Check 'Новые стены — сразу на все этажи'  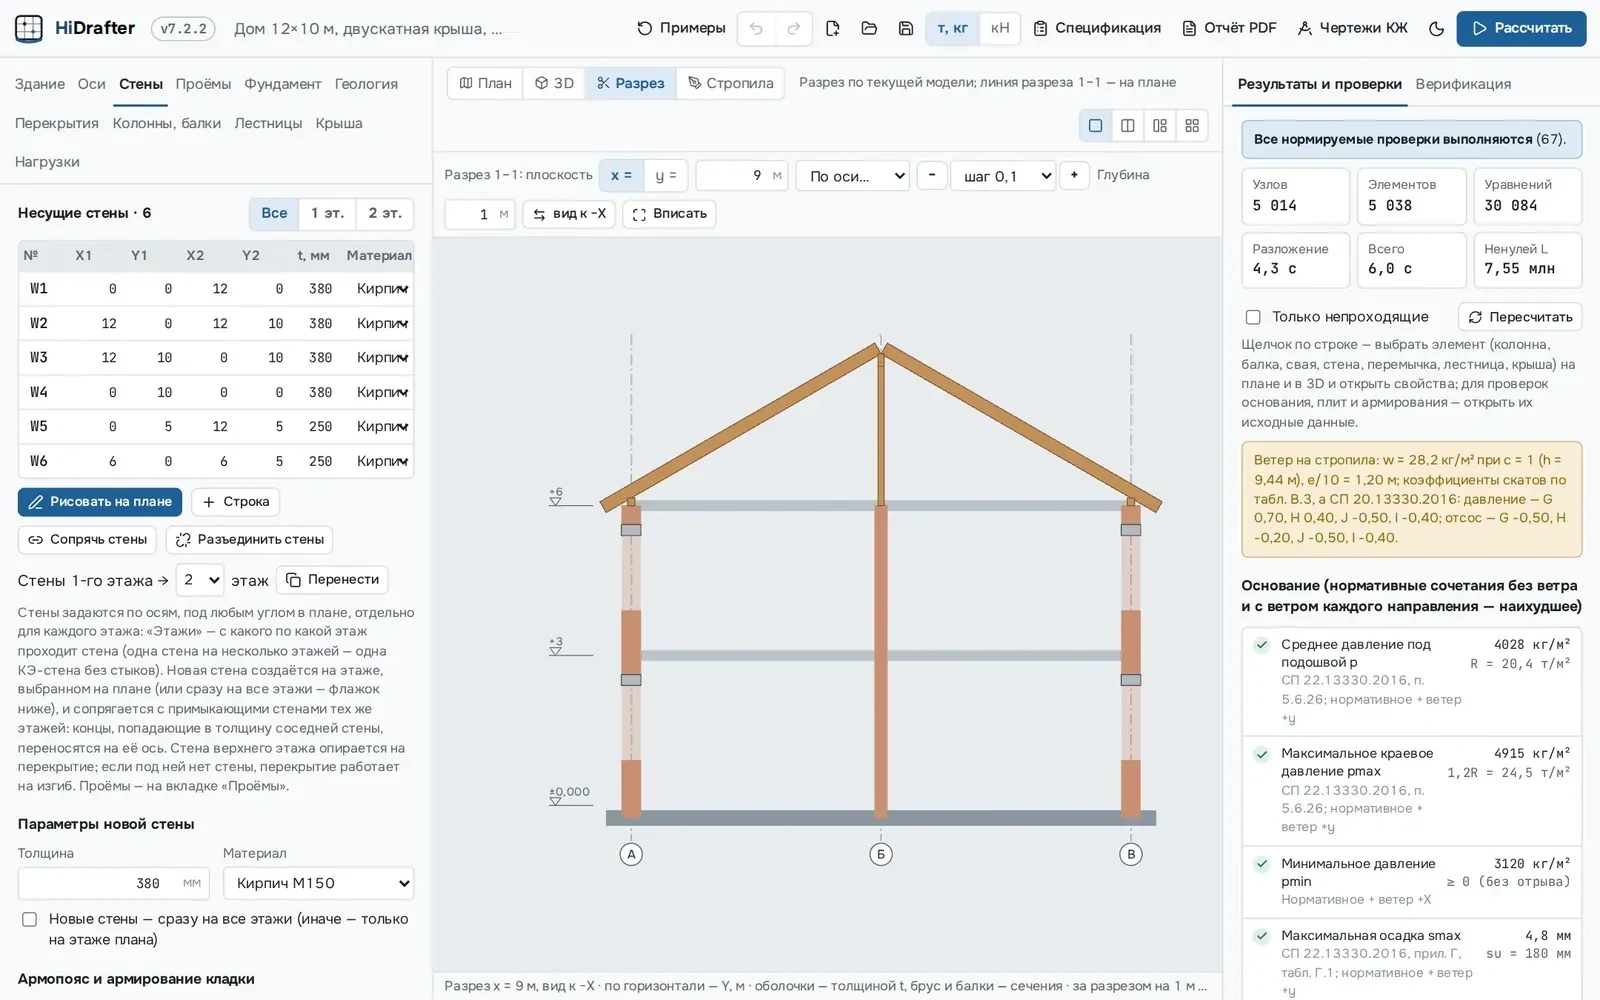[30, 919]
